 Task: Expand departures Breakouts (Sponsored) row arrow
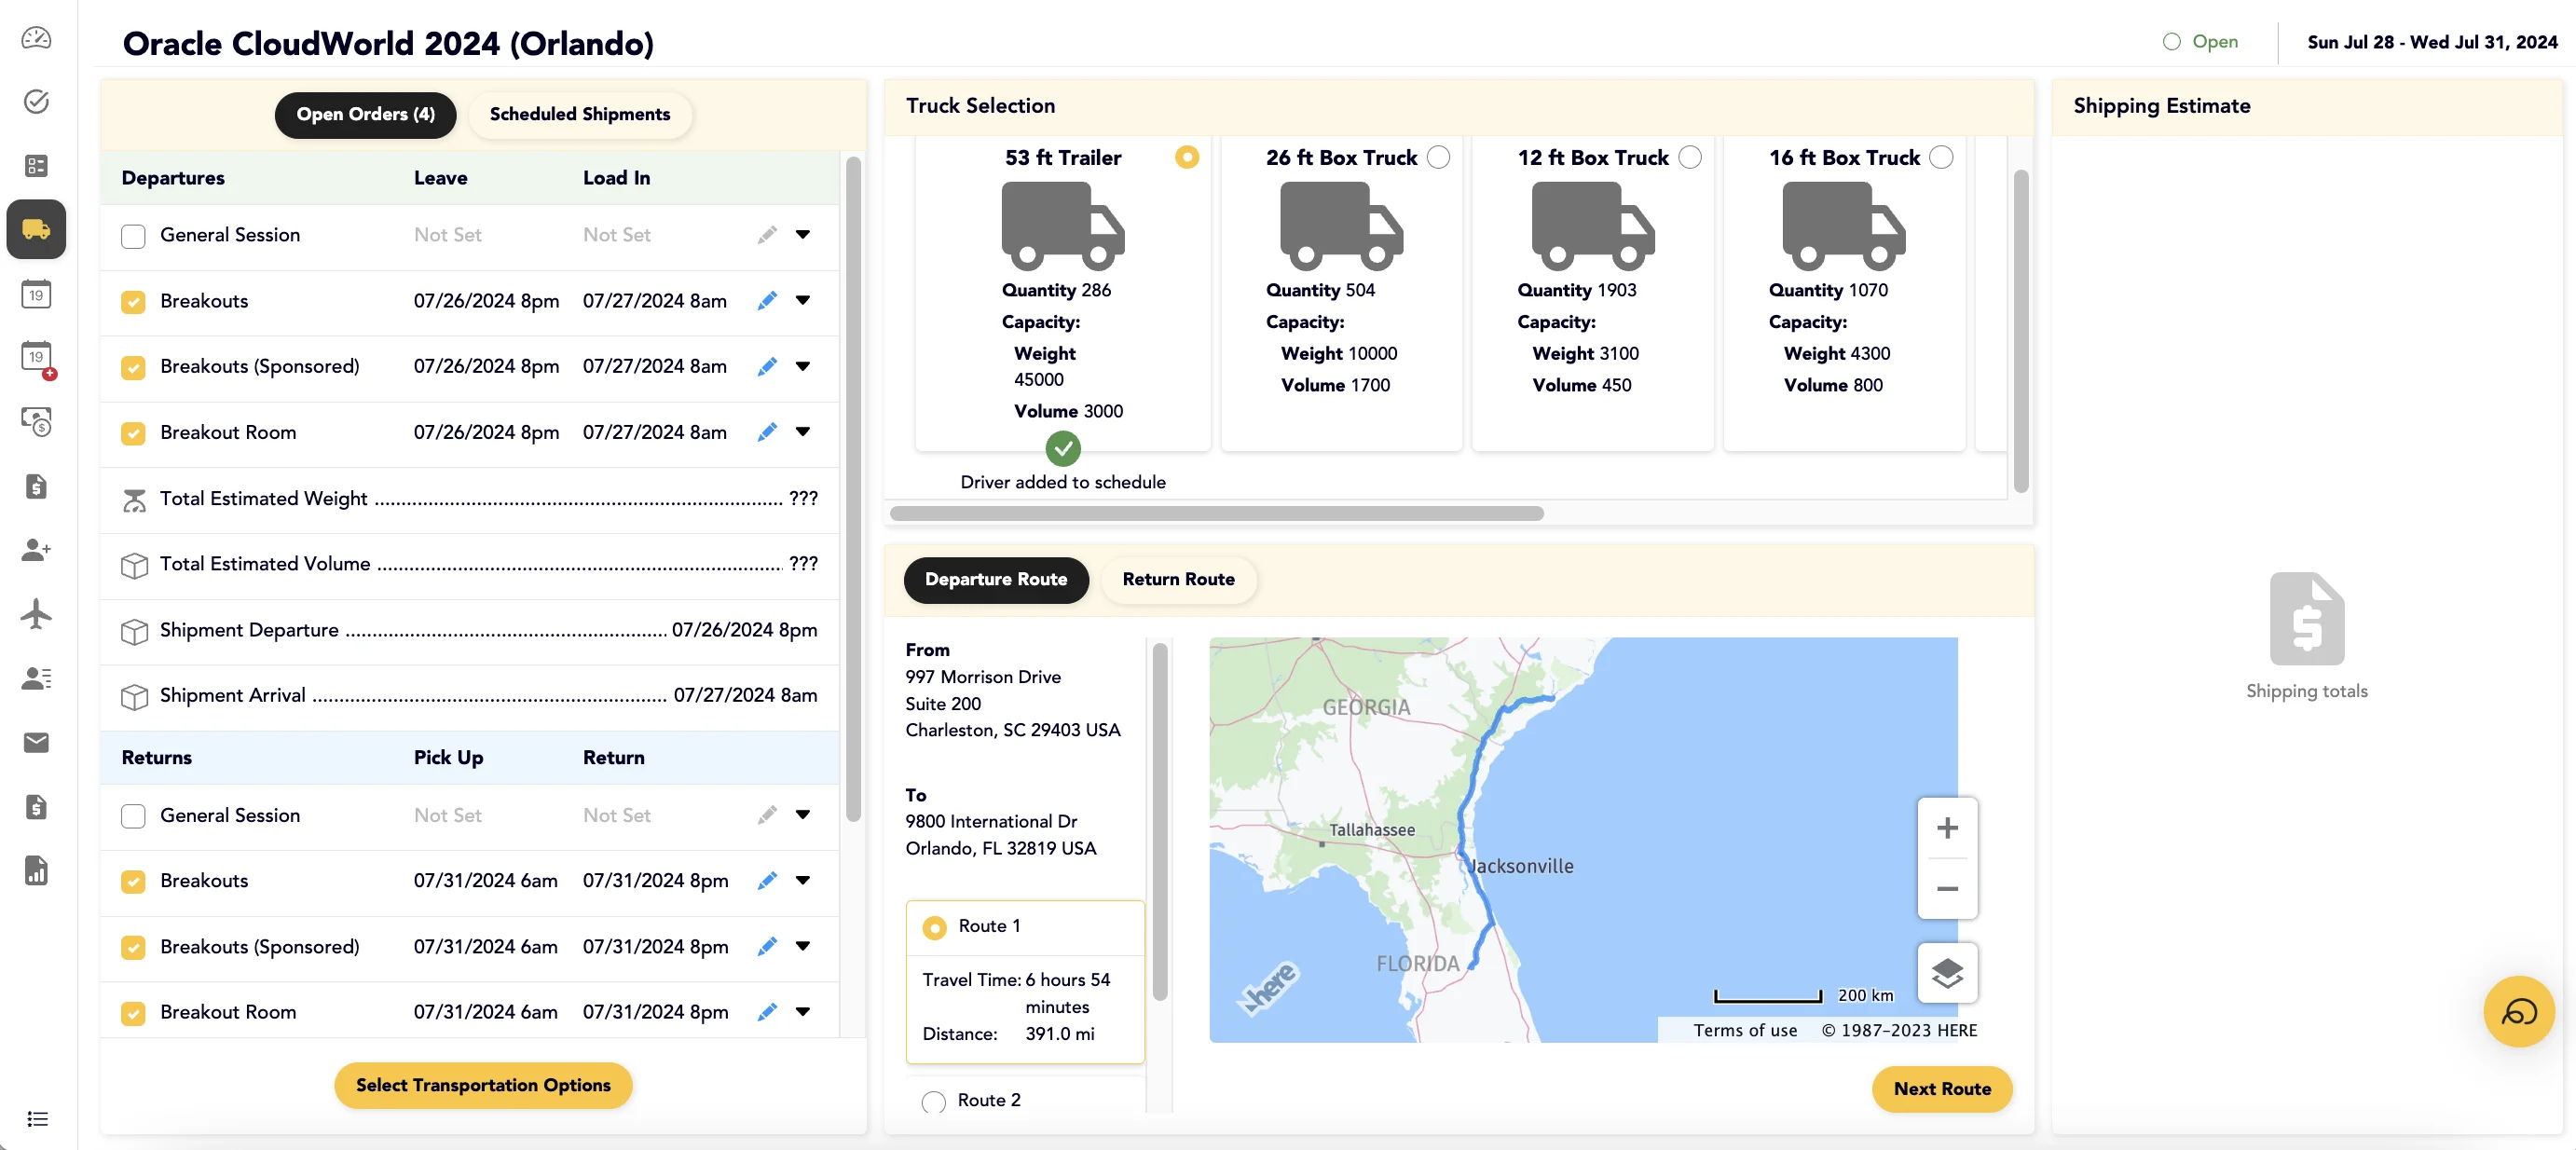pyautogui.click(x=802, y=366)
